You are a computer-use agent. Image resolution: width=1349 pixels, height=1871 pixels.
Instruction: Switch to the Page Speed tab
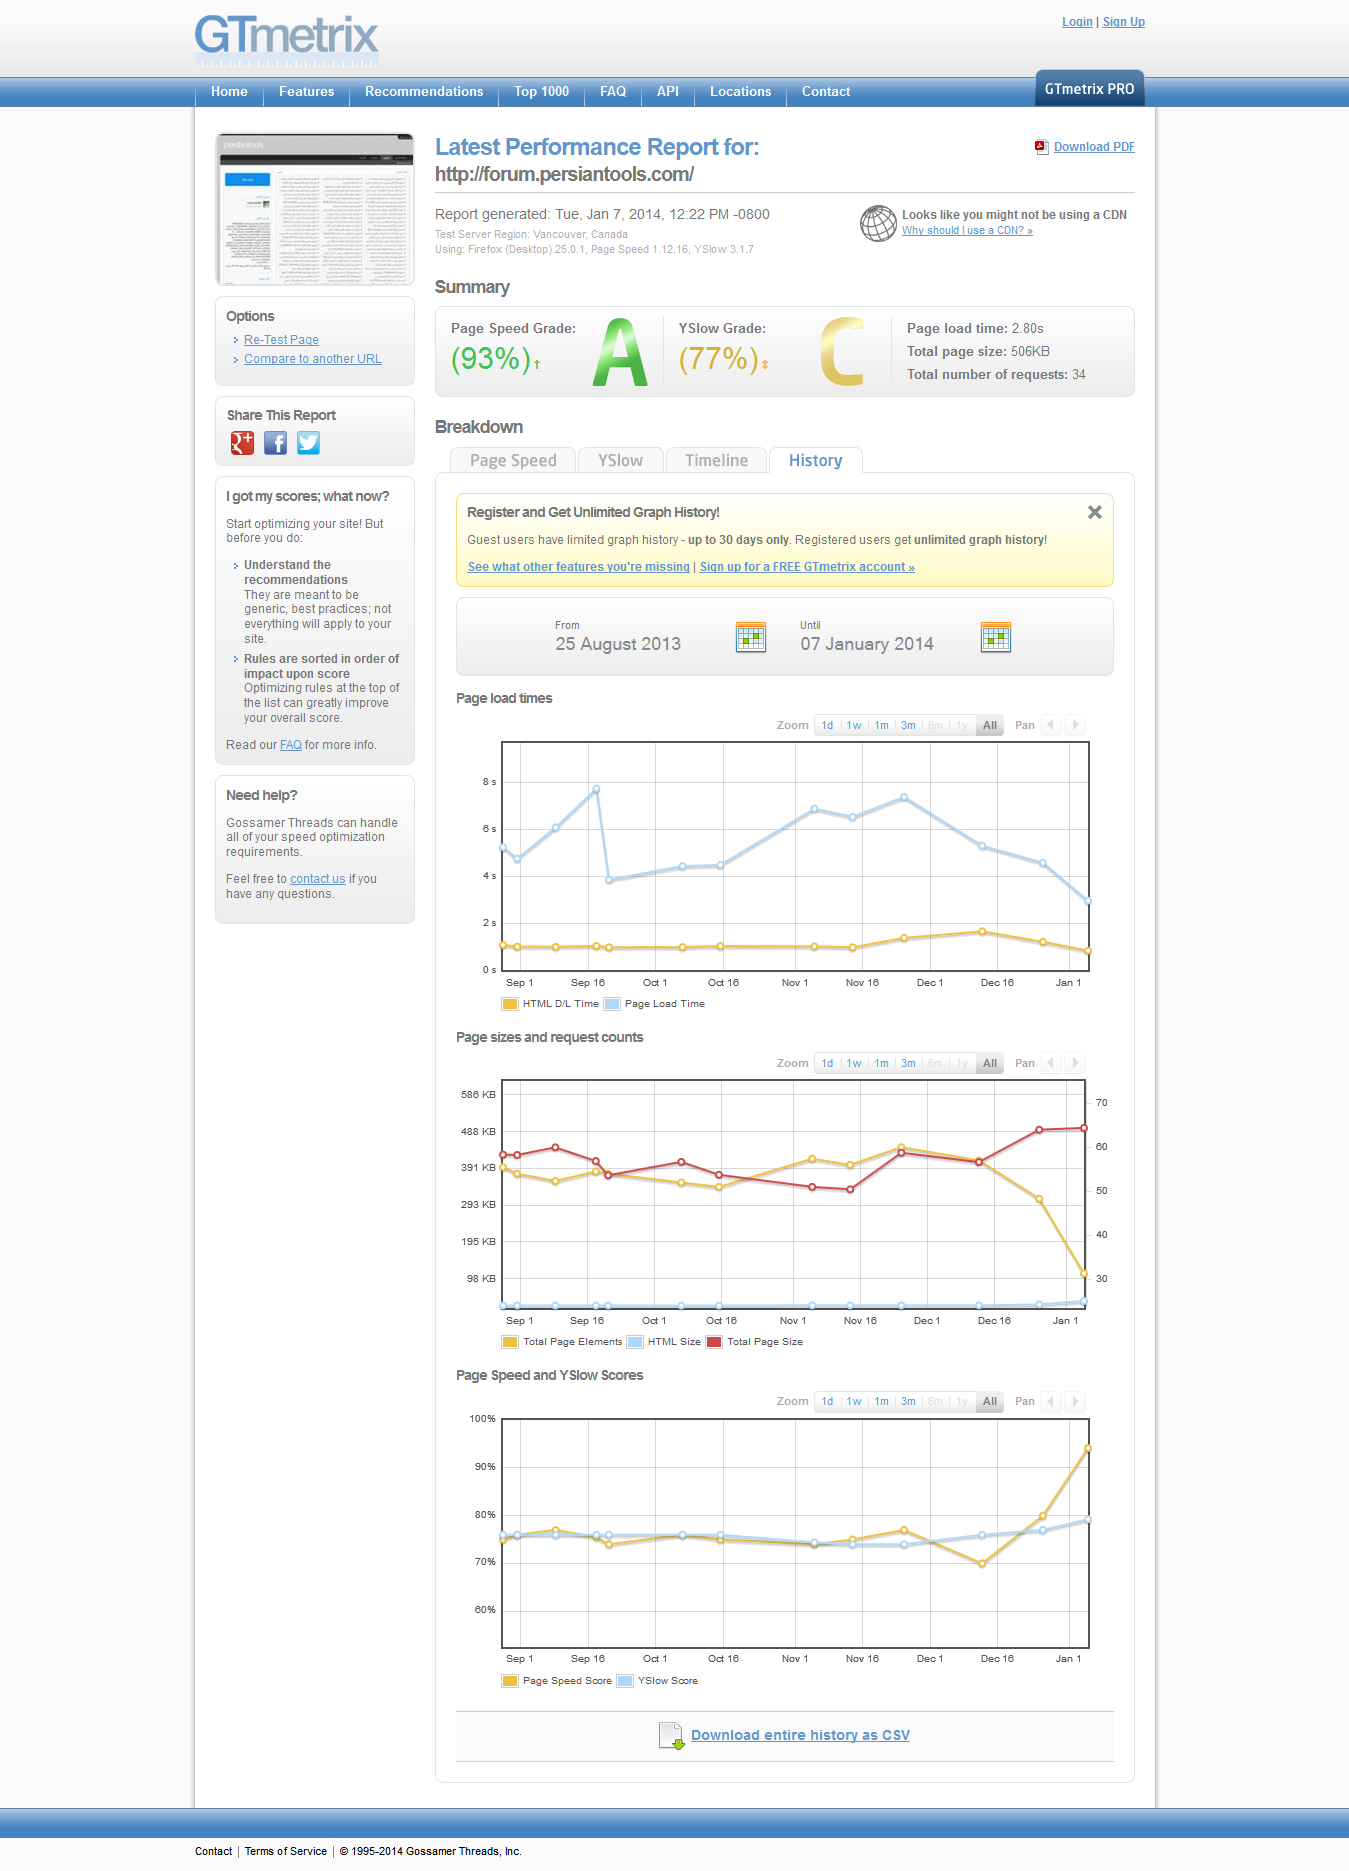click(x=513, y=460)
